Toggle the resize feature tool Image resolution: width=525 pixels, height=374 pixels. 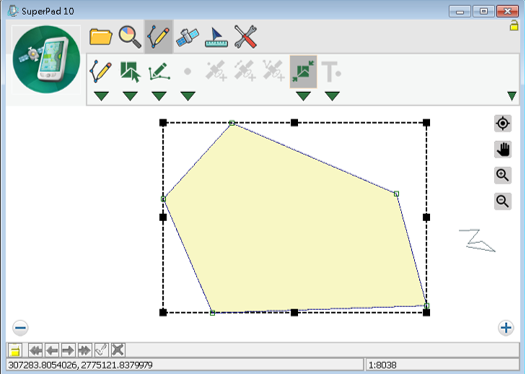pos(303,72)
